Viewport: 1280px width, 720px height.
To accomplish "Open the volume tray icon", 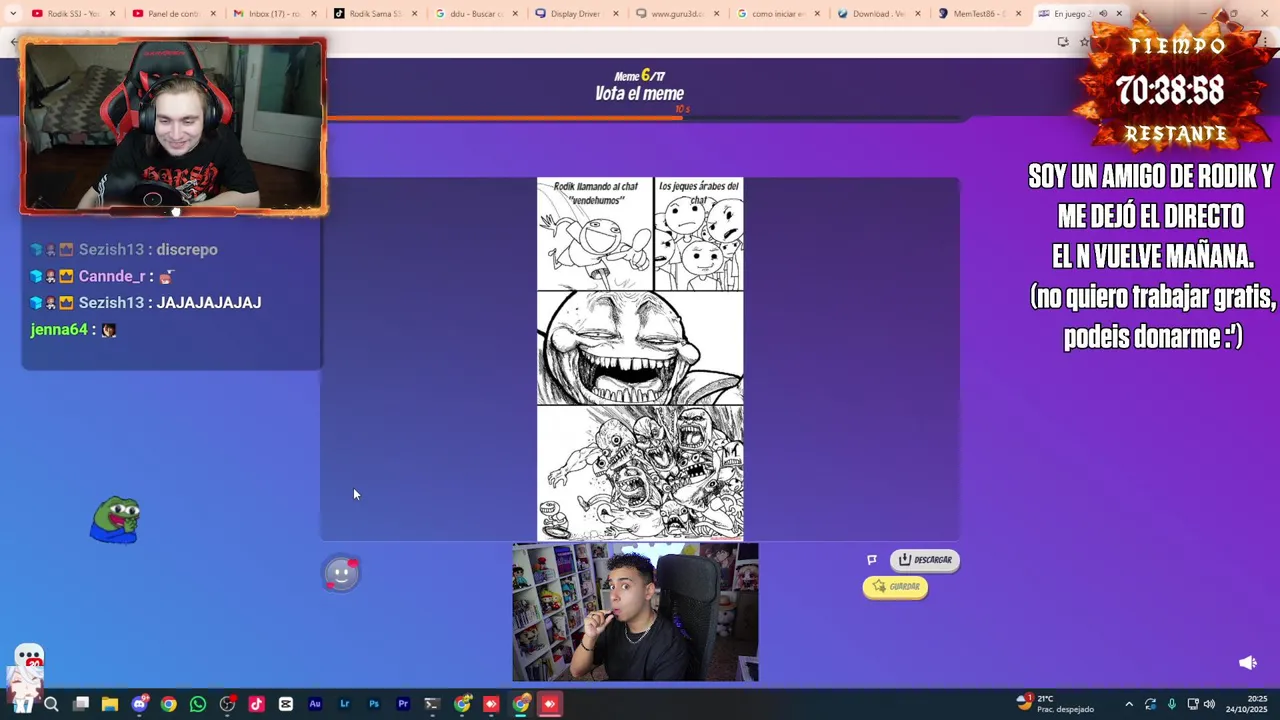I will coord(1209,704).
